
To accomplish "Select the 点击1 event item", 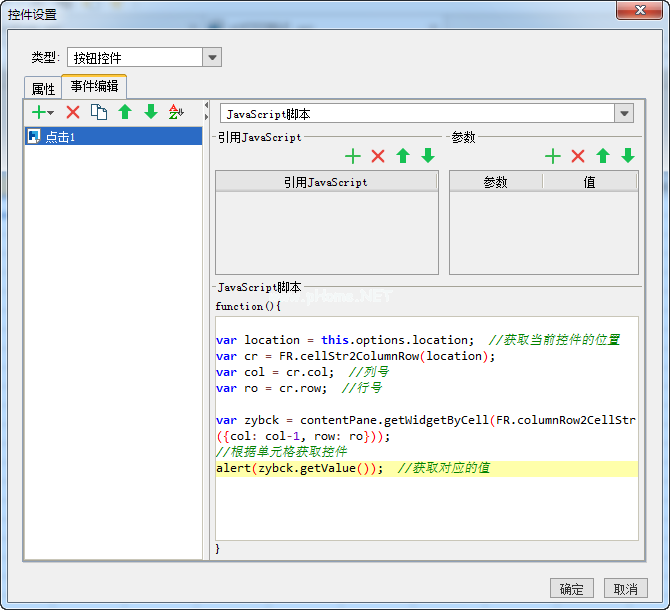I will pyautogui.click(x=60, y=137).
